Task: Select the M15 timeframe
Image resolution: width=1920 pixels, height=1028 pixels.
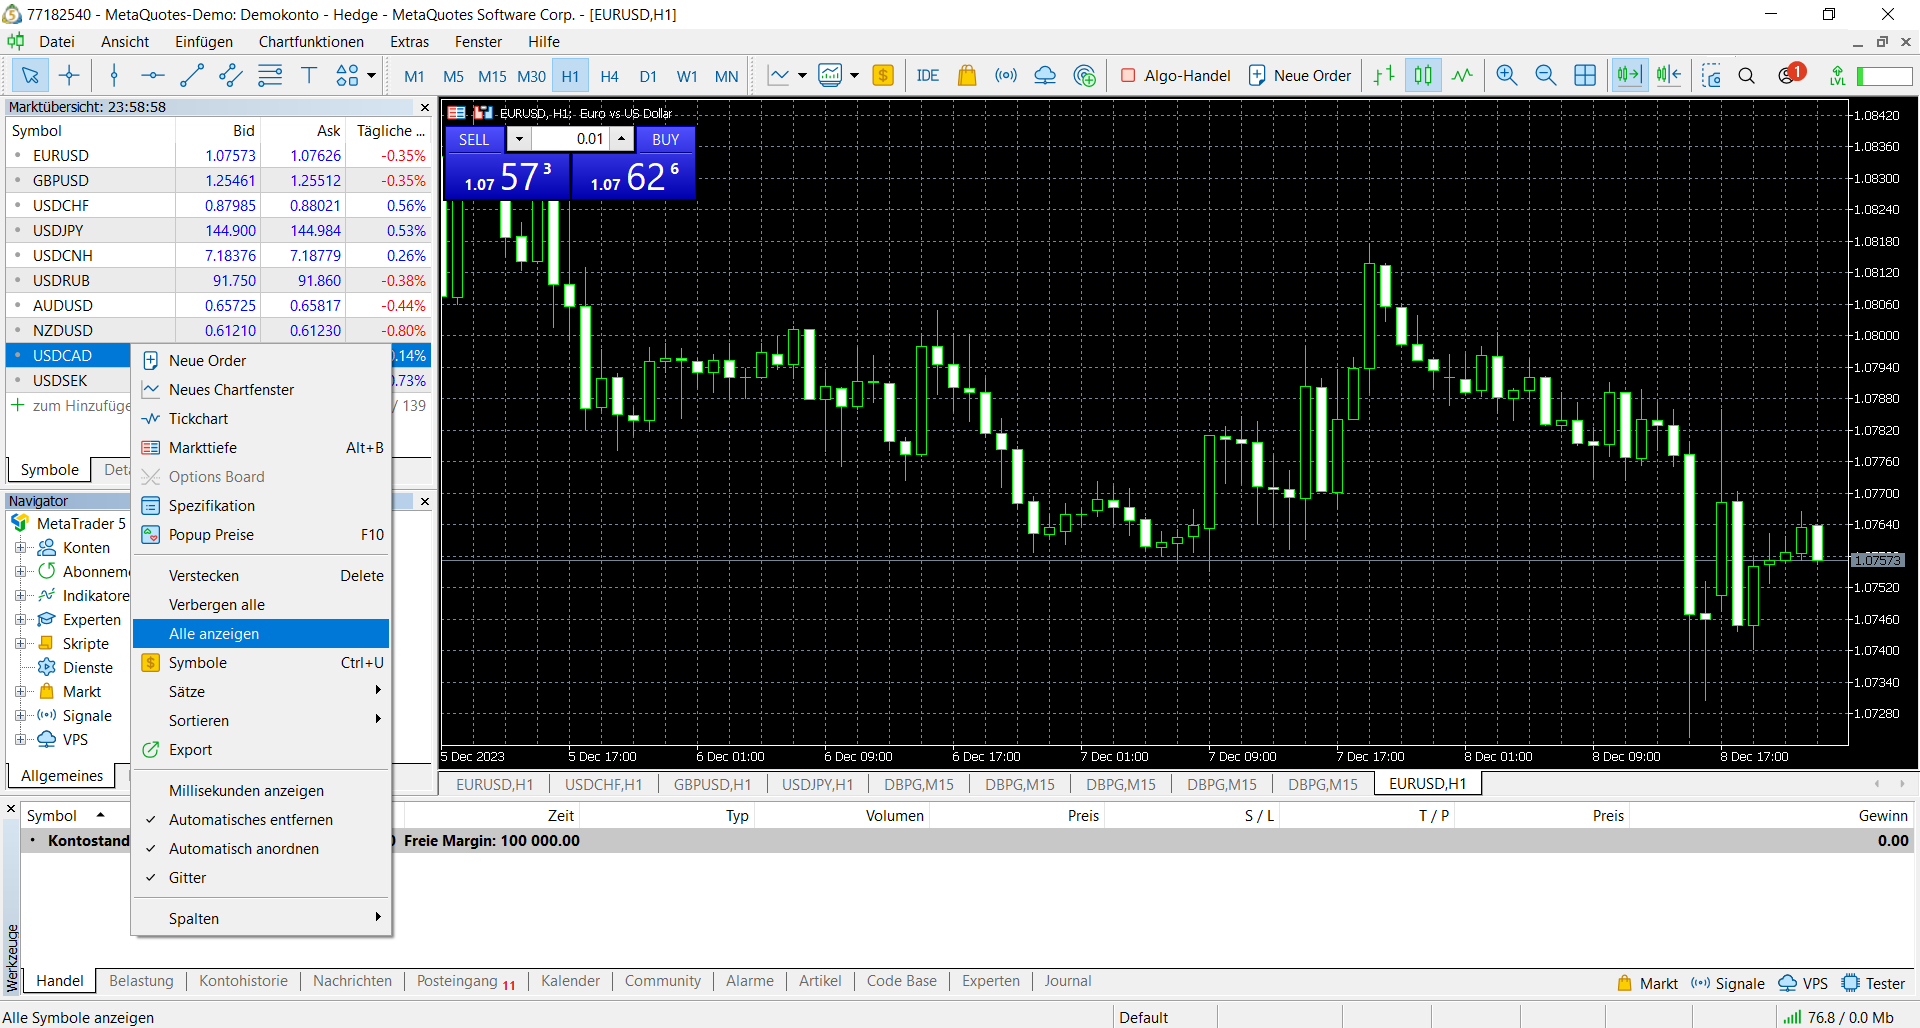Action: tap(492, 76)
